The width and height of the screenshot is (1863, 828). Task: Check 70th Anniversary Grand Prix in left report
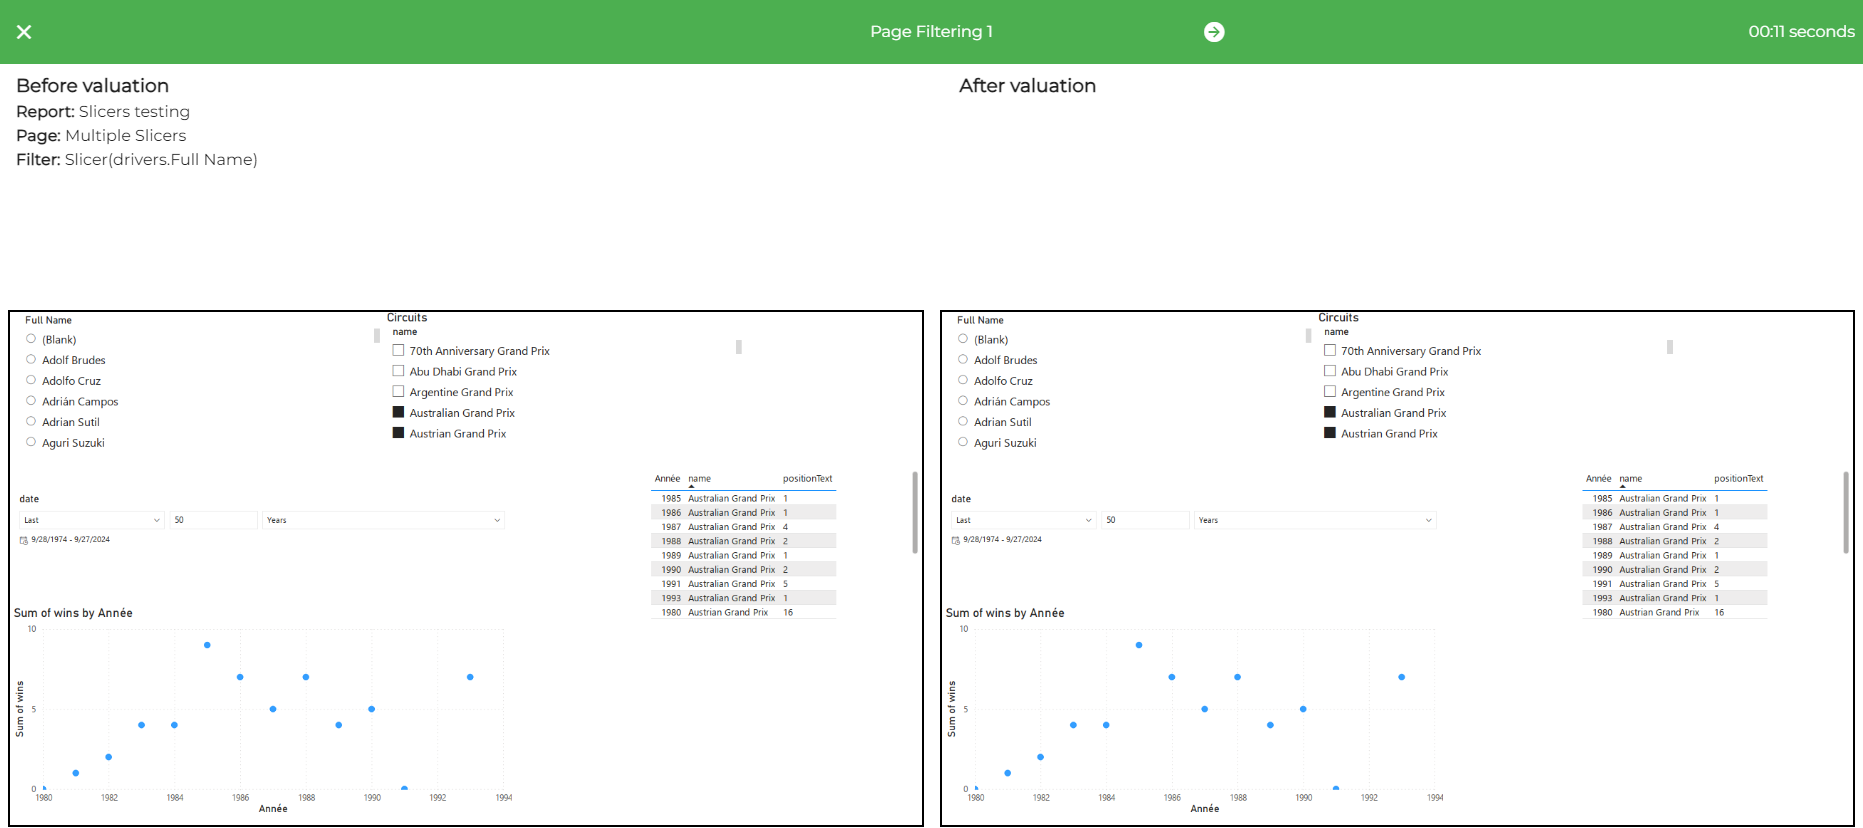(x=398, y=351)
